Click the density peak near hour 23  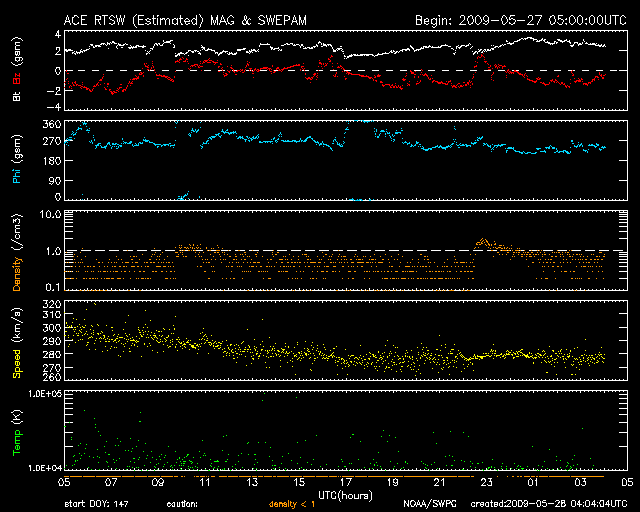483,241
